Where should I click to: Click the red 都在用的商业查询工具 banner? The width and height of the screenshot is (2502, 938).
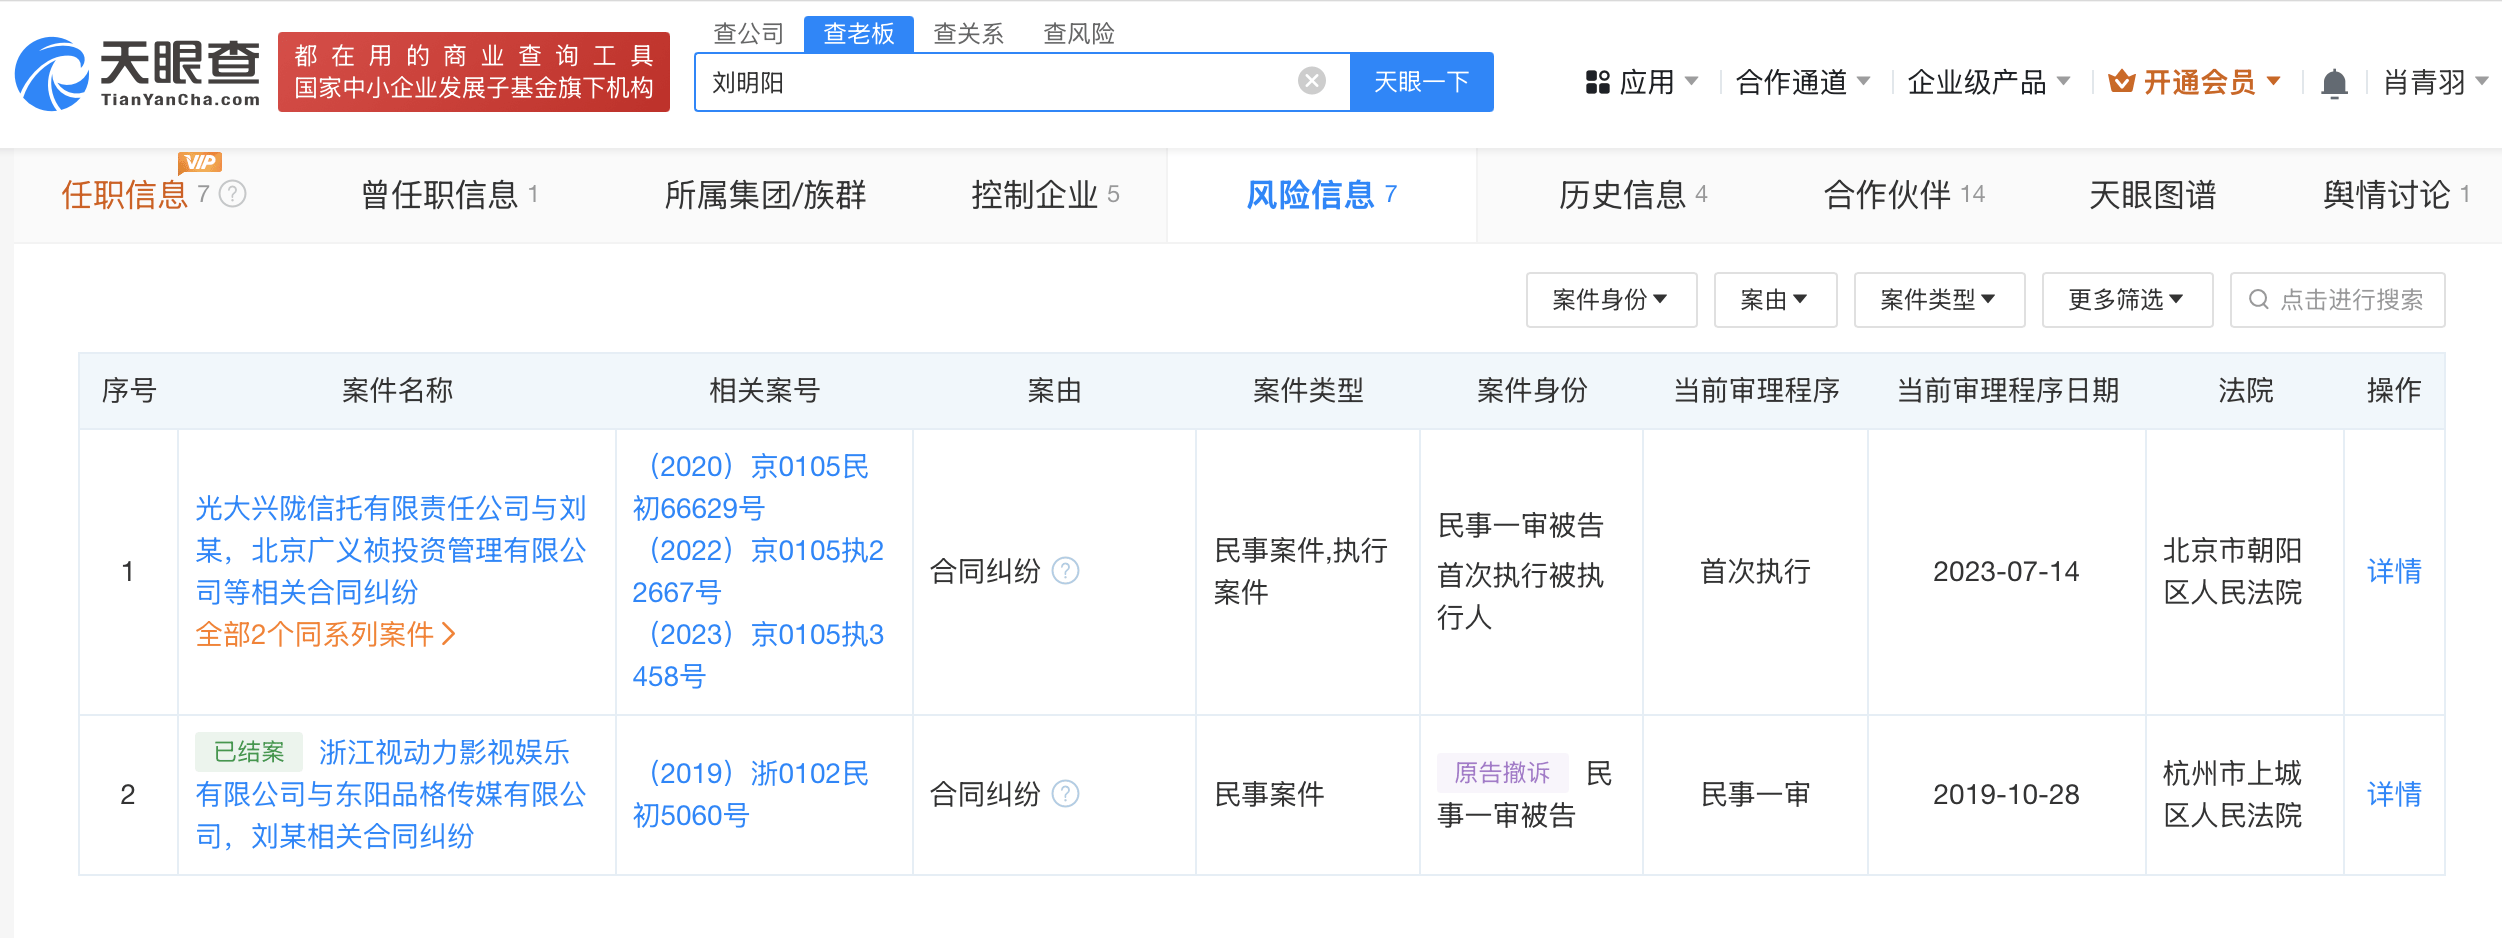pyautogui.click(x=474, y=72)
